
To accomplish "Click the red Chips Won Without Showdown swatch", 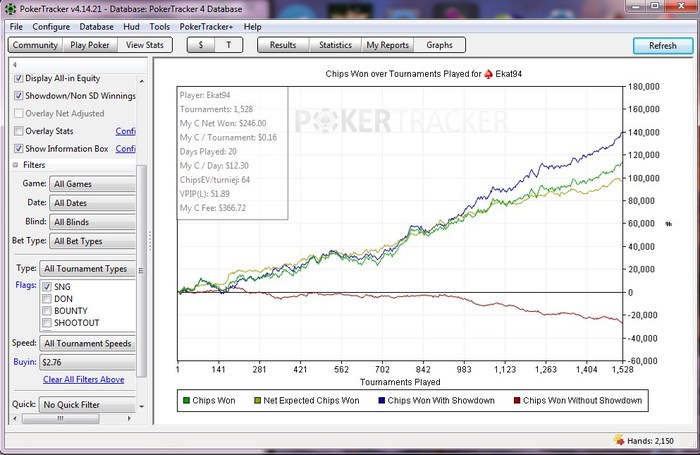I will click(x=517, y=401).
